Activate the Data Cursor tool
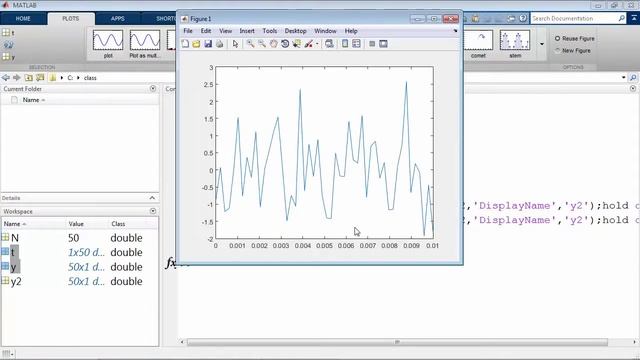The height and width of the screenshot is (360, 640). click(x=297, y=44)
